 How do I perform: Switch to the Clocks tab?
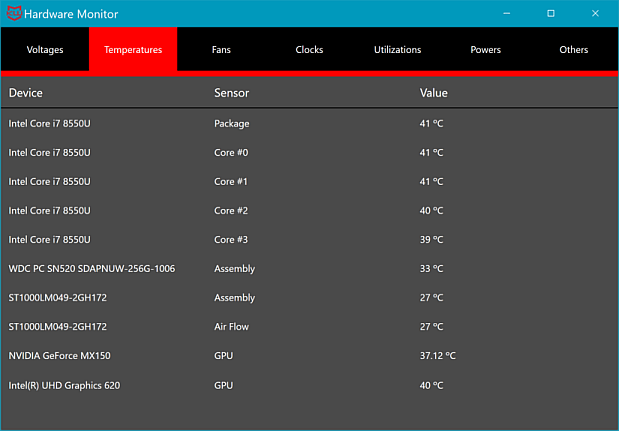click(x=309, y=49)
